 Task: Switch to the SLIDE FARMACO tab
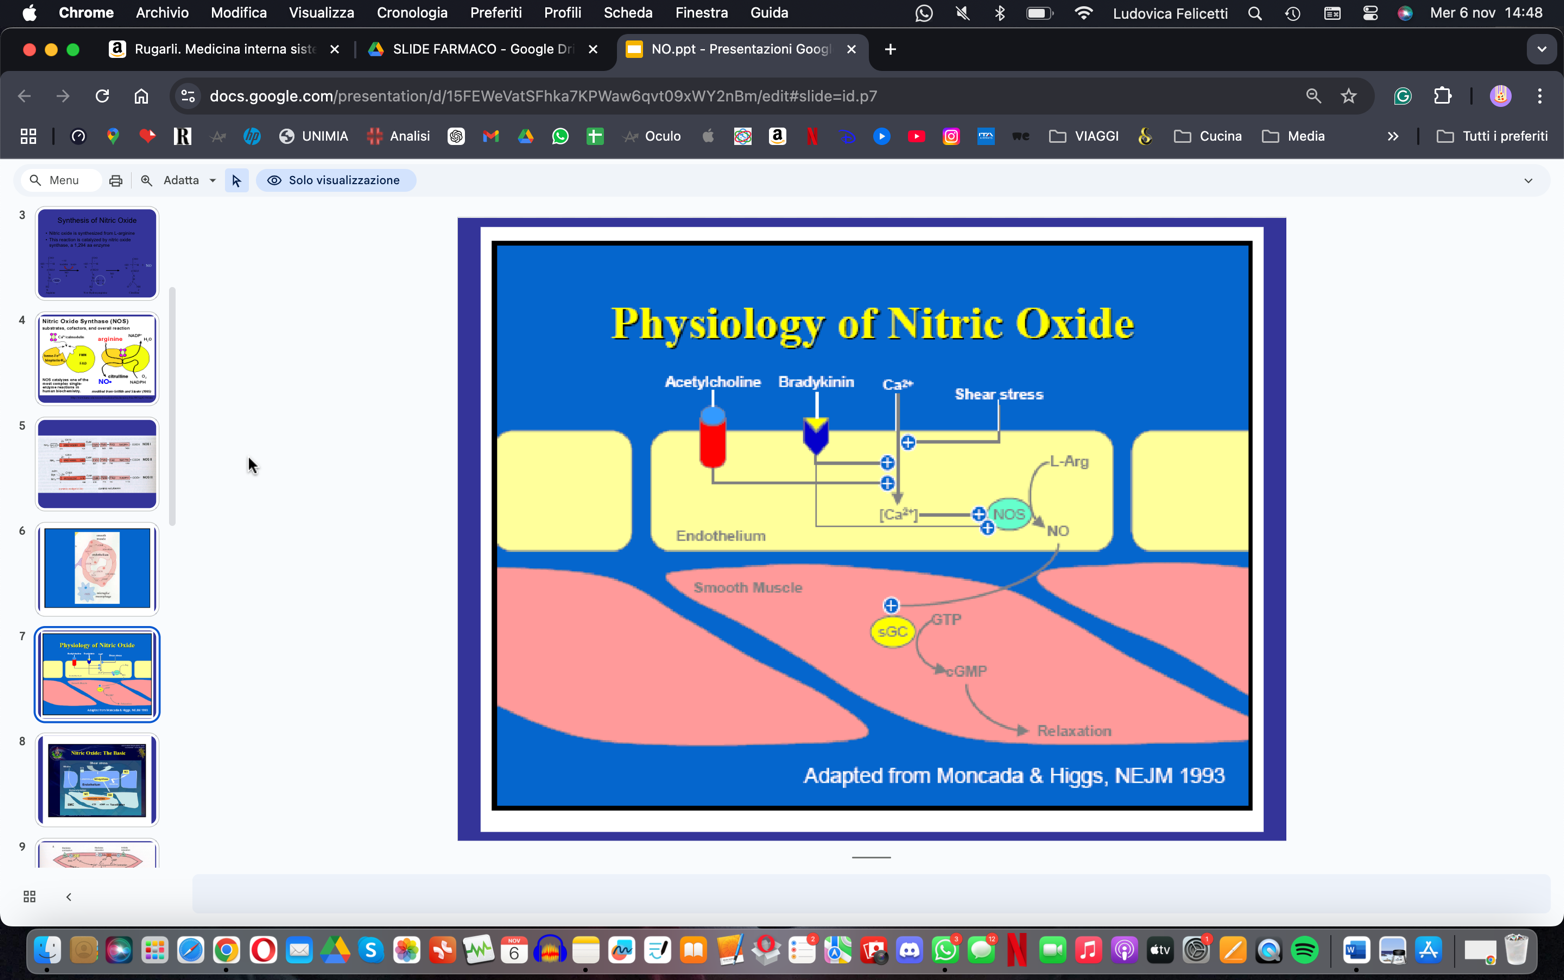point(483,49)
